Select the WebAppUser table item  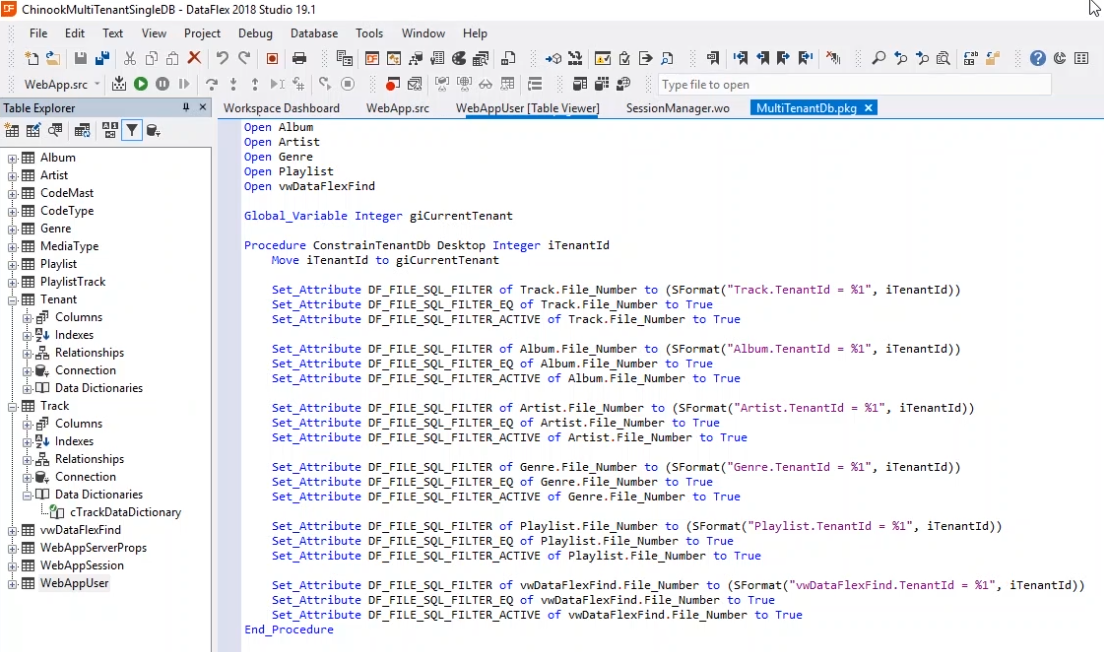[x=74, y=583]
